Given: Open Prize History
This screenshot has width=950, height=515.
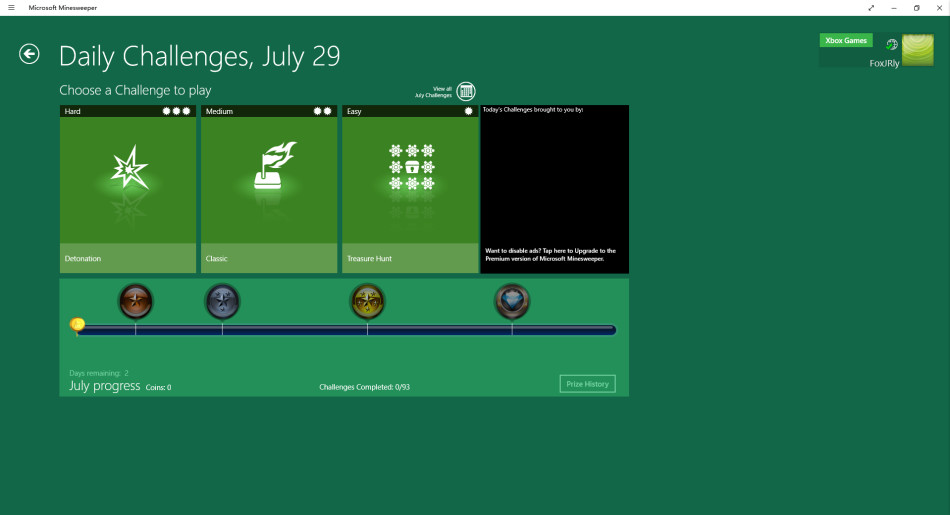Looking at the screenshot, I should click(x=587, y=384).
